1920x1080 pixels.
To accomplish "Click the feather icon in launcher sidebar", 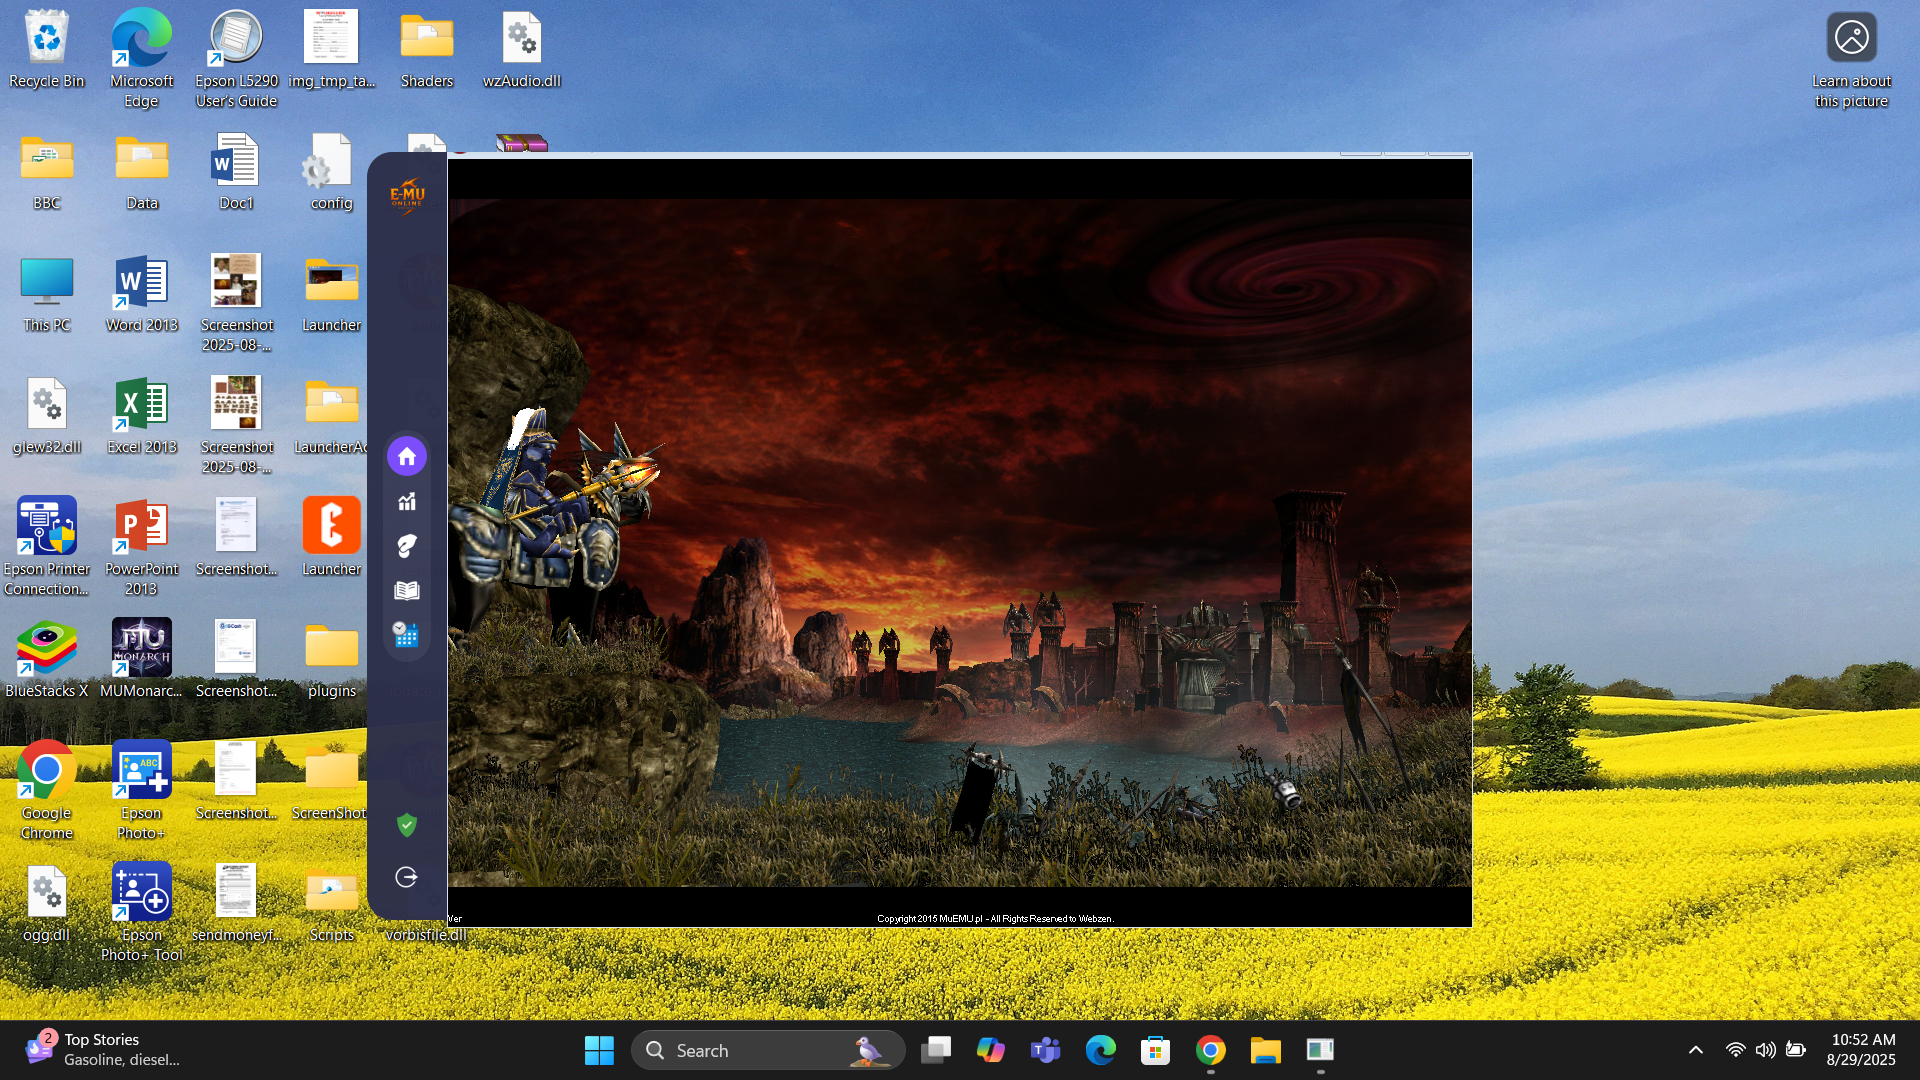I will (x=406, y=546).
